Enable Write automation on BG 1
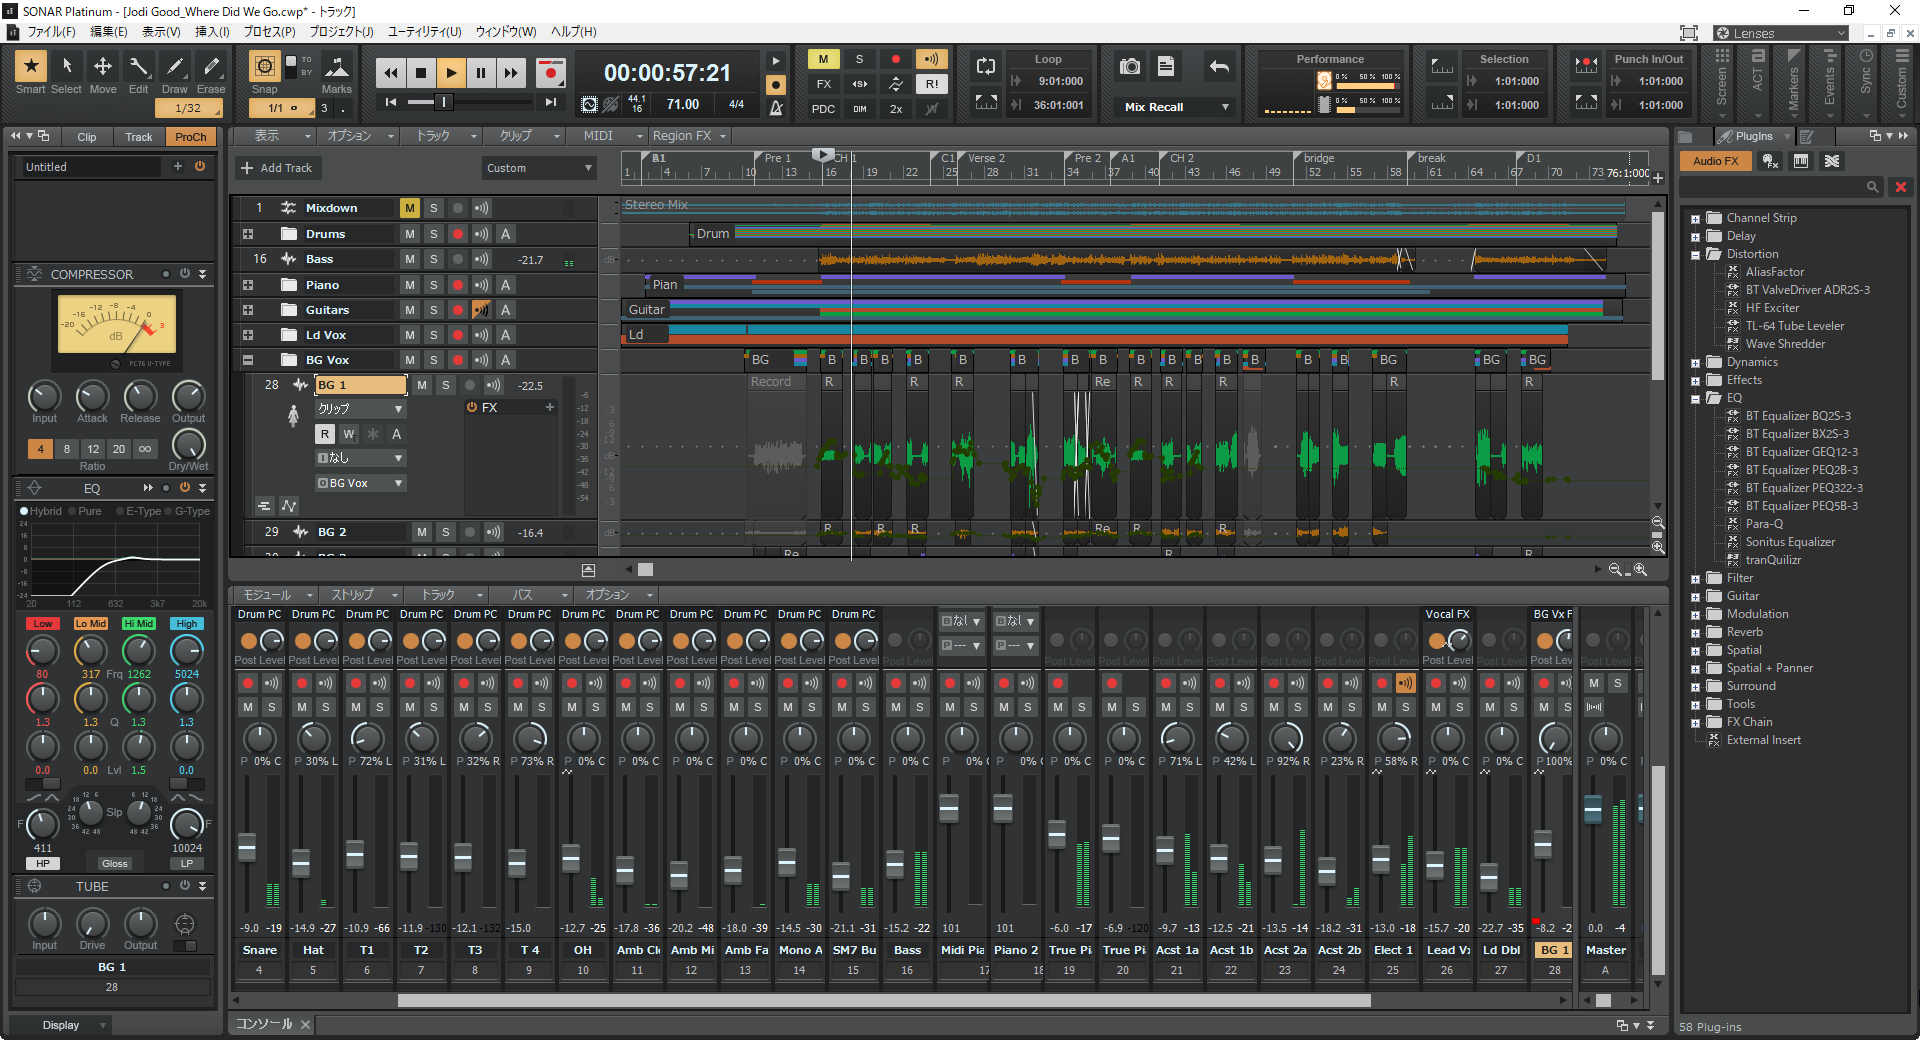The image size is (1920, 1040). click(349, 434)
